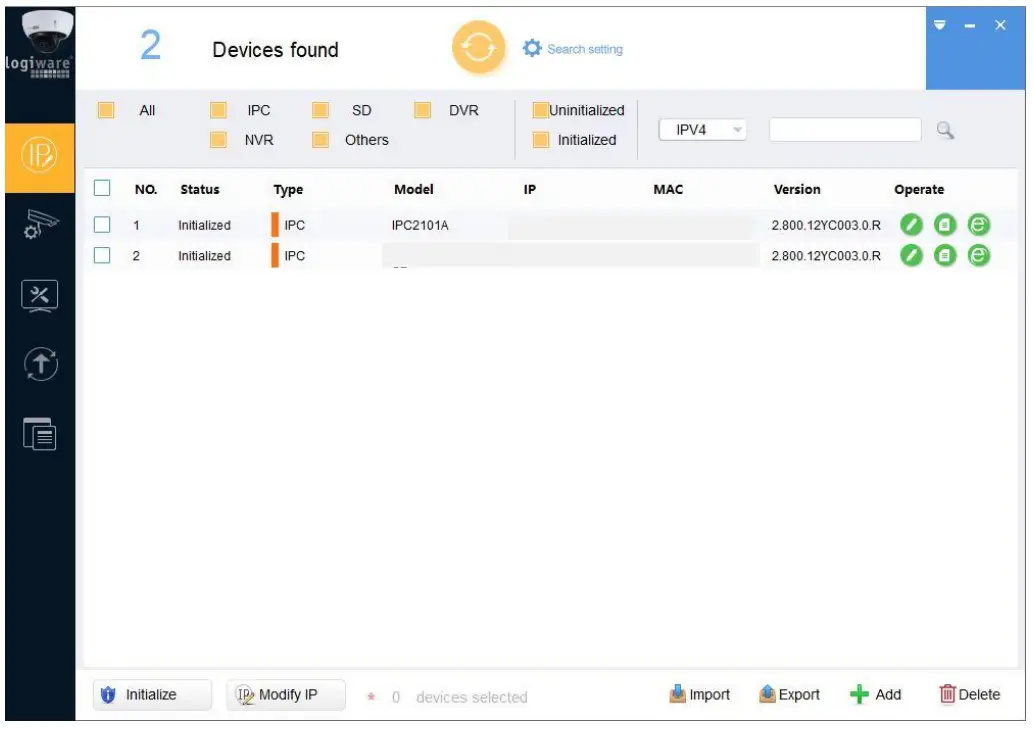Click the device search text field

click(844, 130)
